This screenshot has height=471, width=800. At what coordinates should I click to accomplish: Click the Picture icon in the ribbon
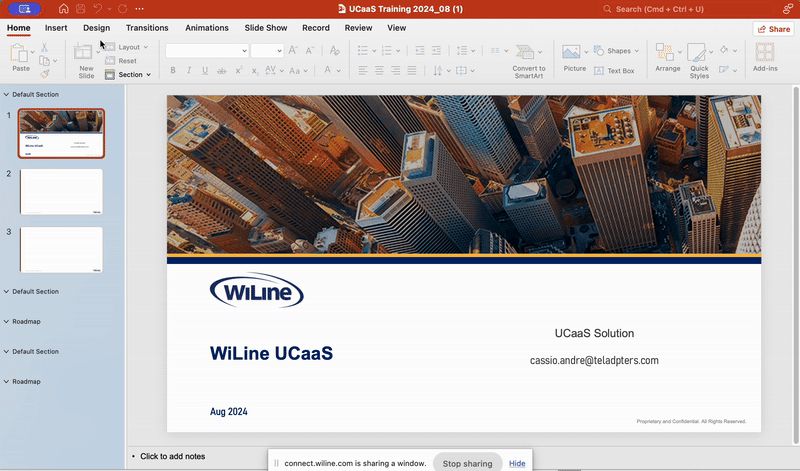571,52
